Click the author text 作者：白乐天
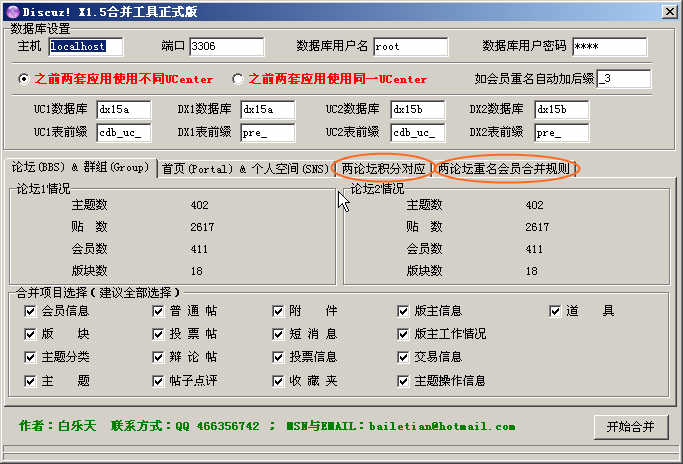 57,426
